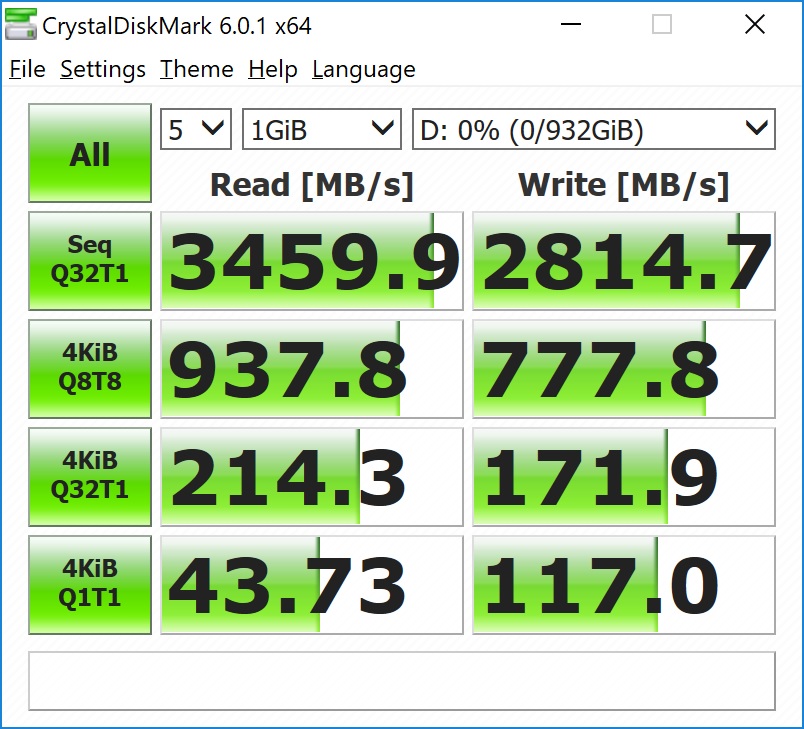Select the Seq read result 3459.9
804x729 pixels.
[x=312, y=260]
